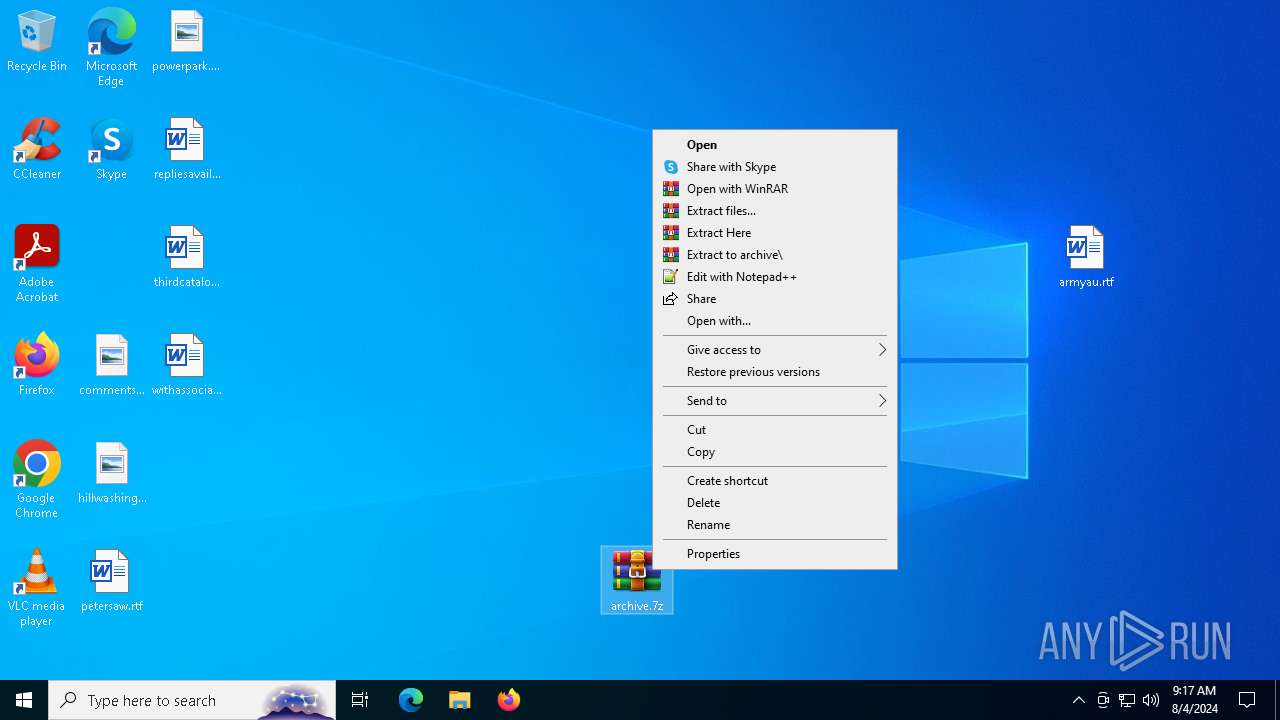
Task: Open the notification center icon
Action: pyautogui.click(x=1247, y=700)
